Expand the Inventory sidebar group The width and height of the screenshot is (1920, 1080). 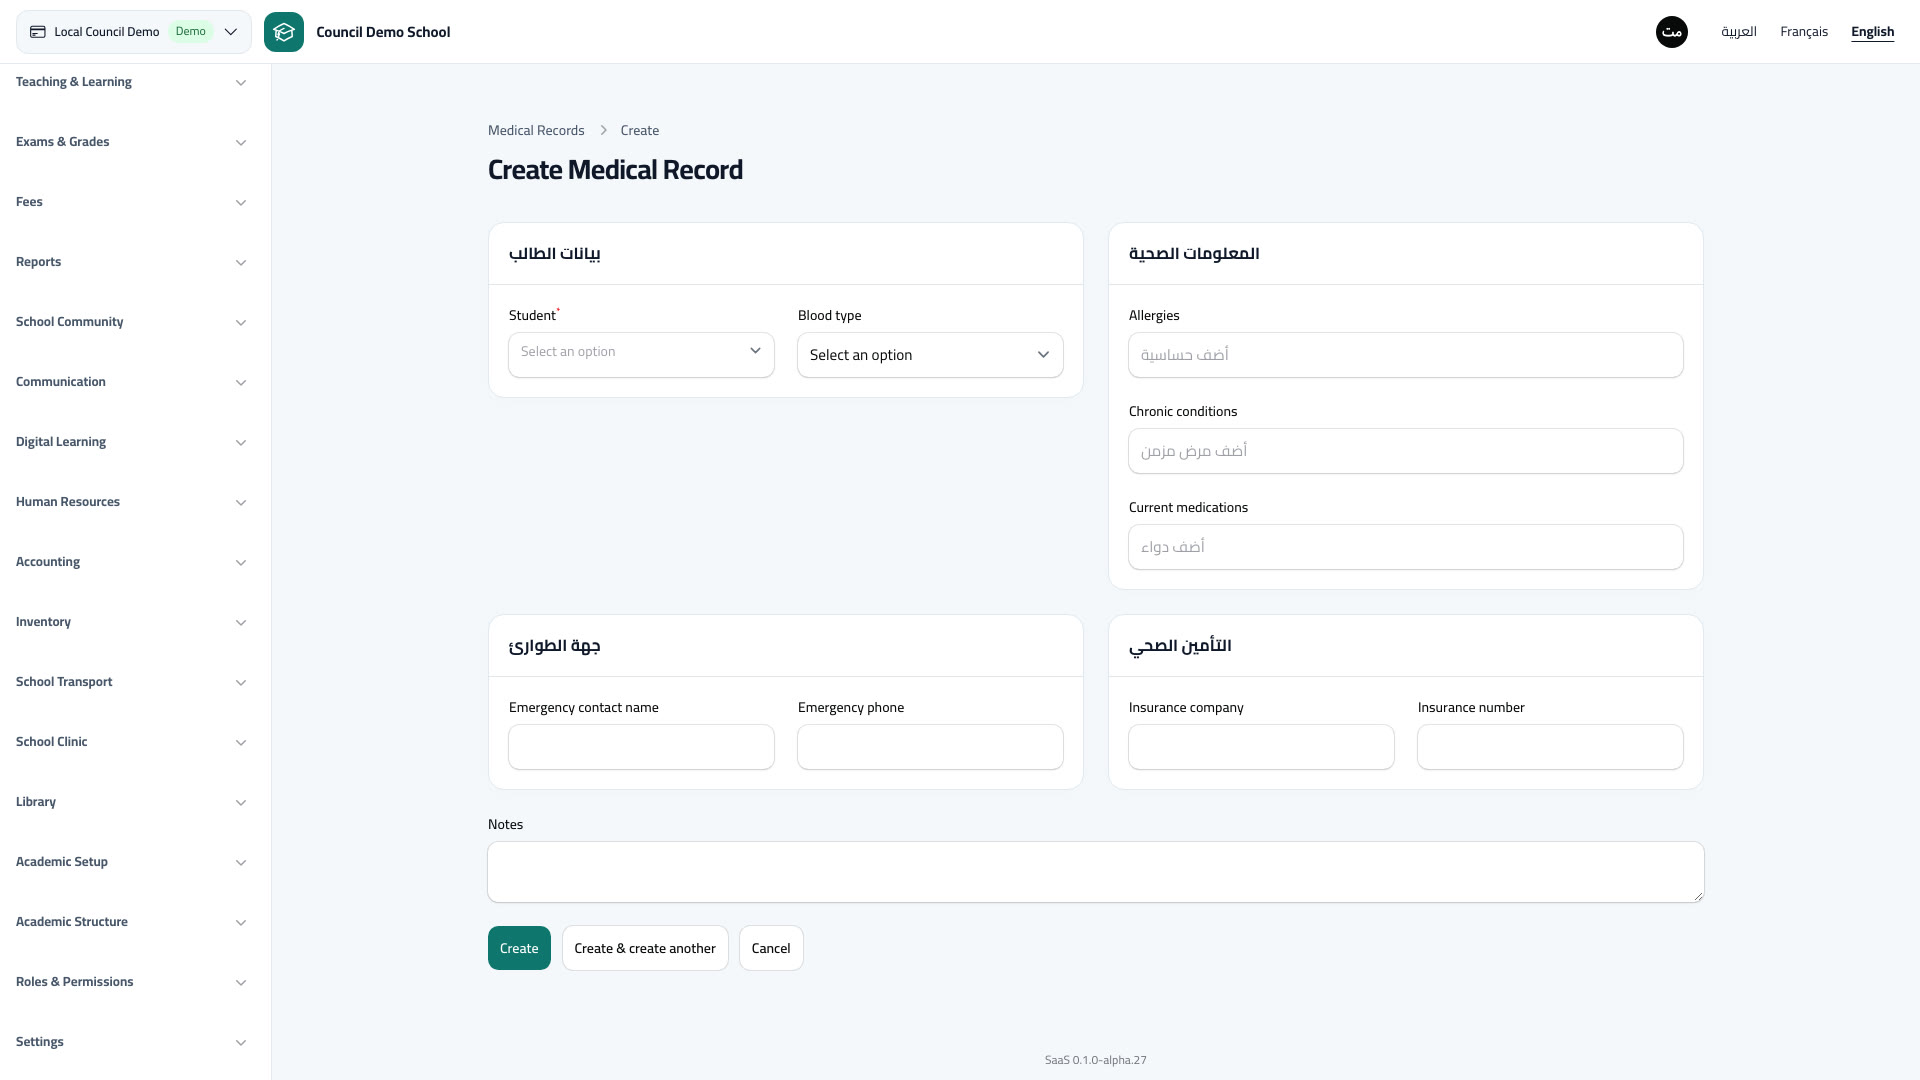point(131,622)
